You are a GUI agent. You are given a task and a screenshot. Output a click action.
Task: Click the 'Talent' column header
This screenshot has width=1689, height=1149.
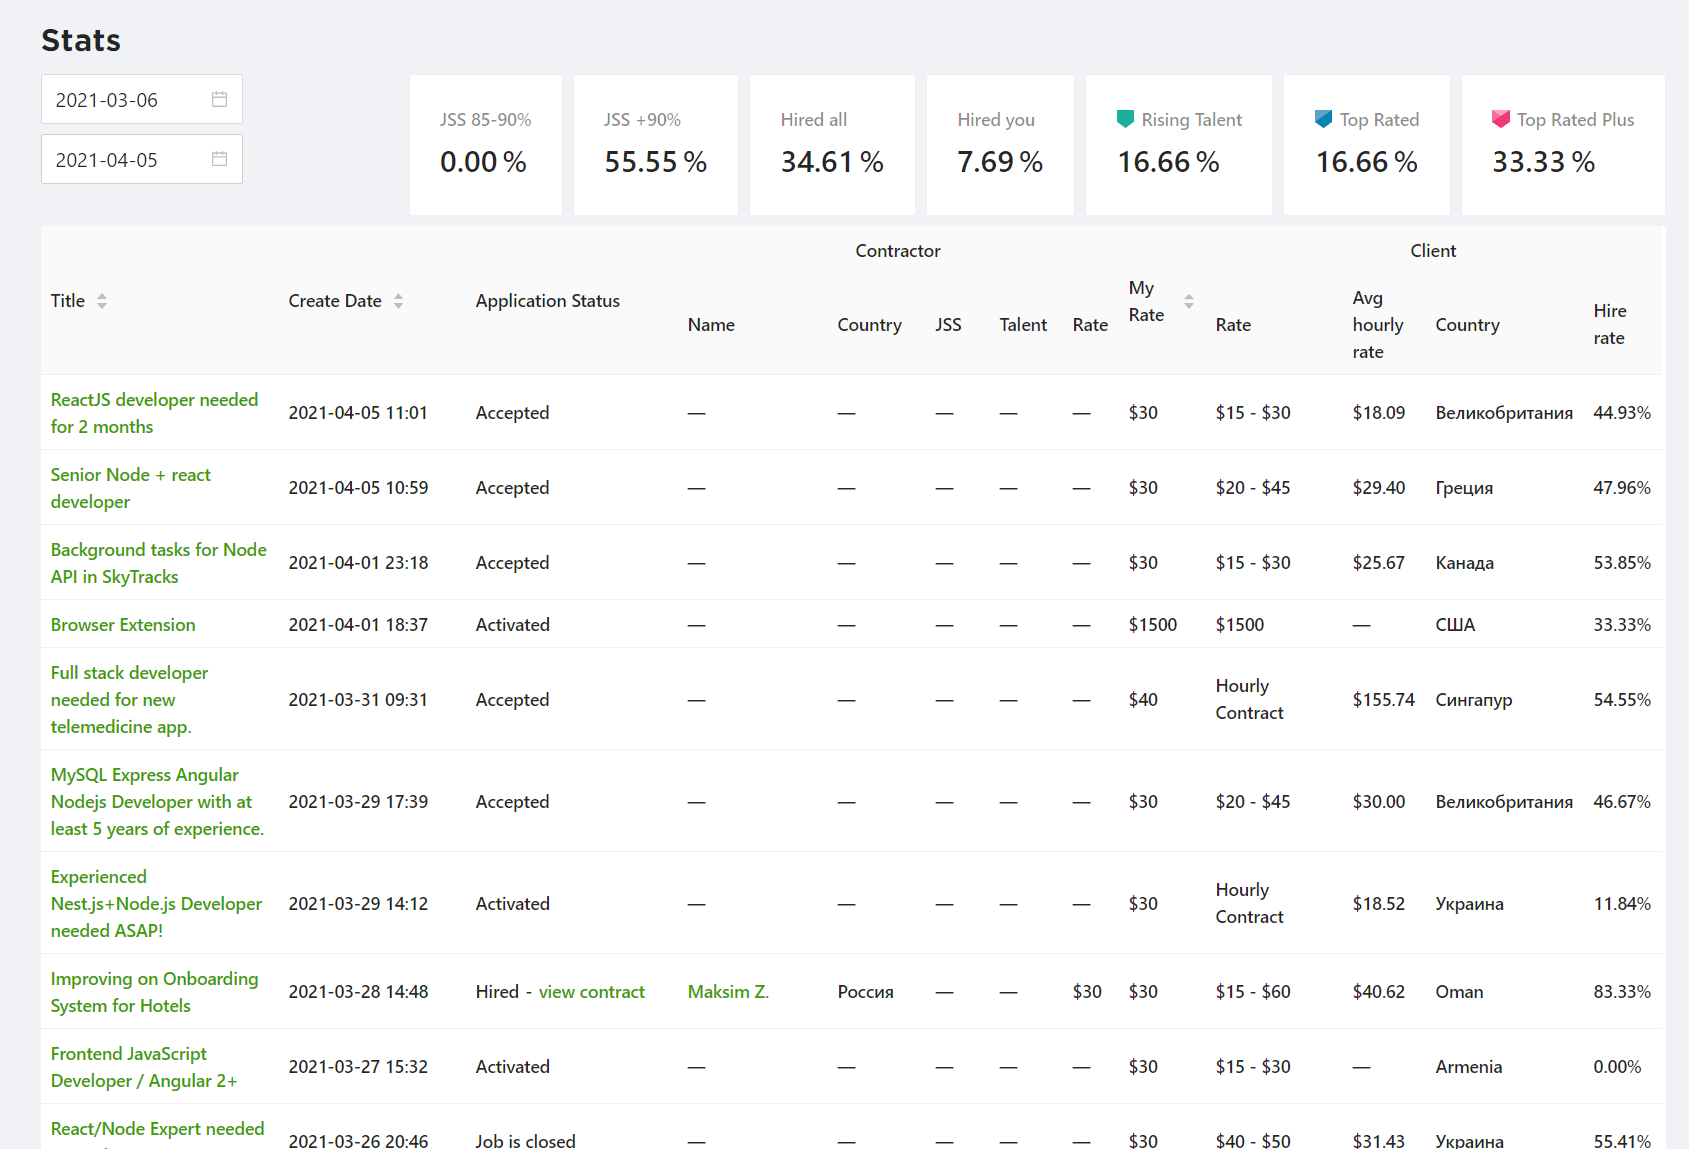[1023, 325]
